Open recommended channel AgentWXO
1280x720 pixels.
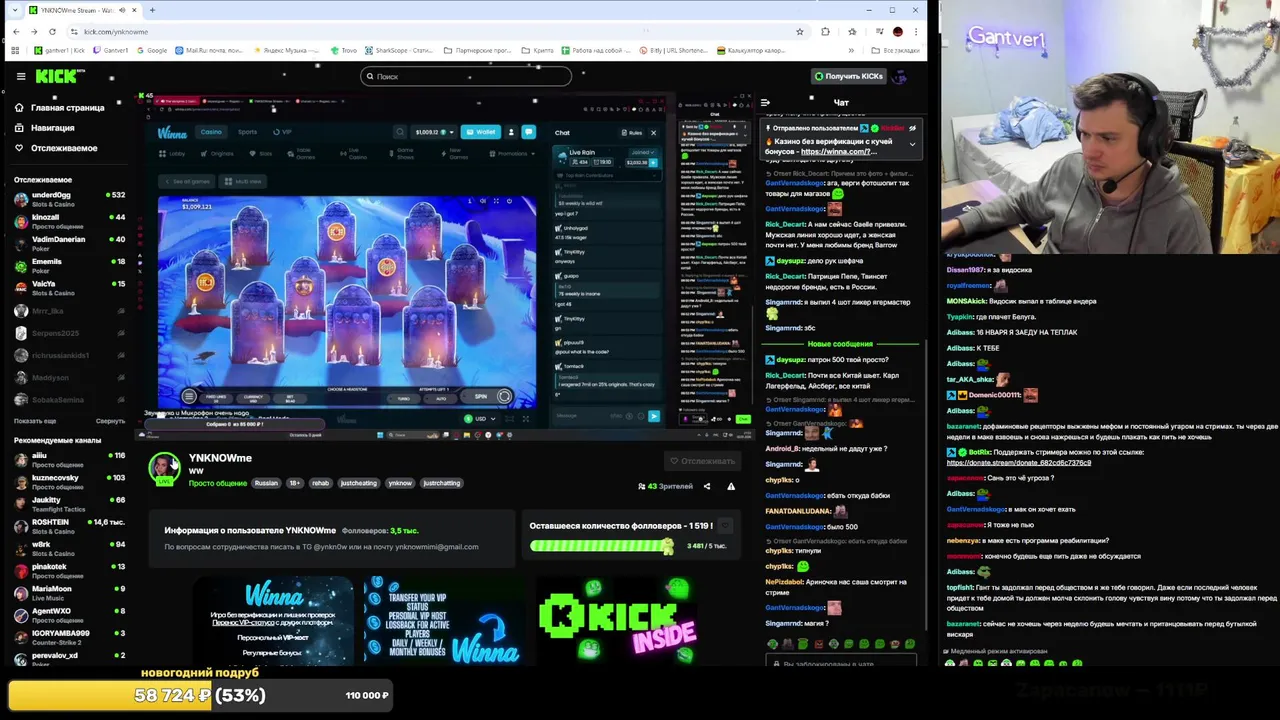pos(69,615)
